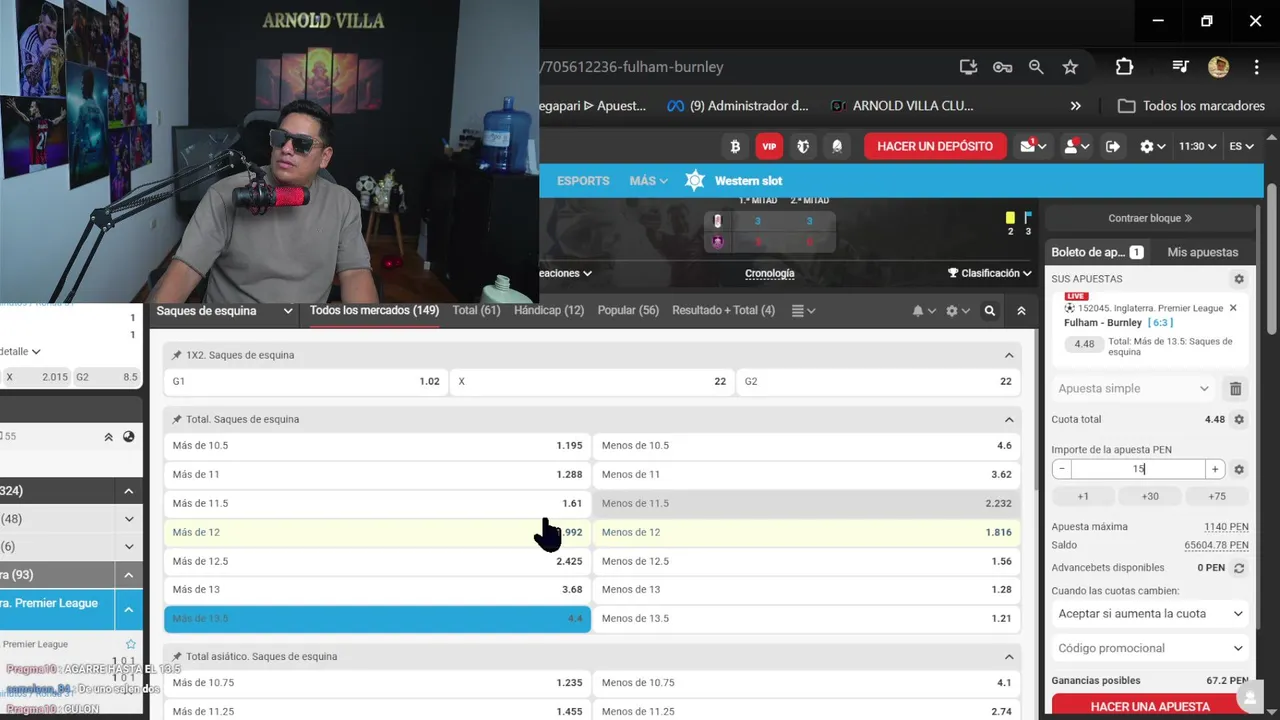Add +75 to the bet amount
Viewport: 1280px width, 720px height.
(1217, 496)
